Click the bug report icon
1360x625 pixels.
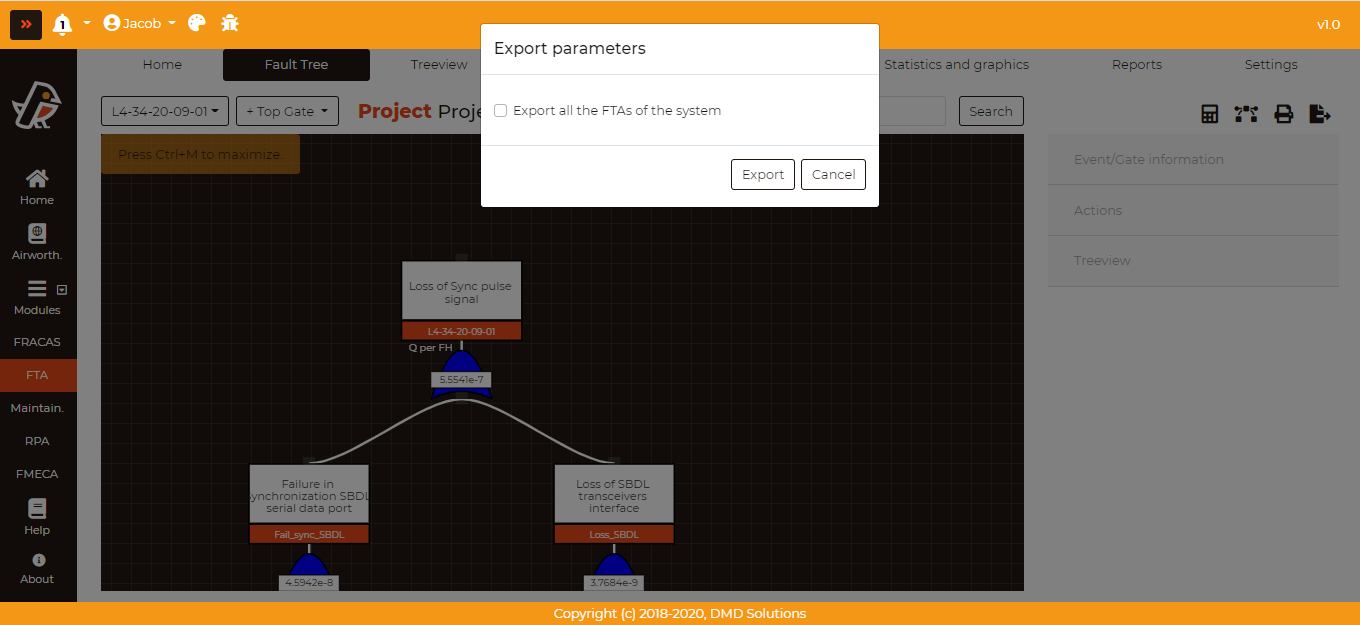[230, 23]
